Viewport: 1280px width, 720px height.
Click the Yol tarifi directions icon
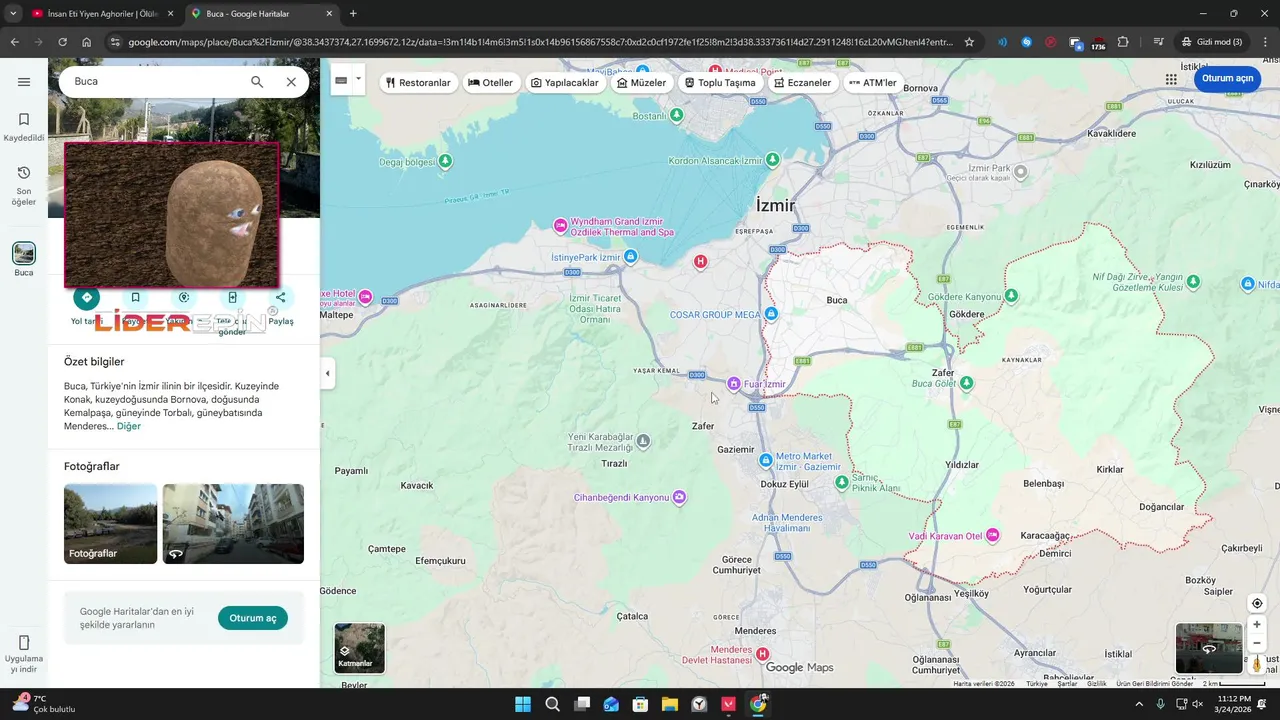coord(87,297)
